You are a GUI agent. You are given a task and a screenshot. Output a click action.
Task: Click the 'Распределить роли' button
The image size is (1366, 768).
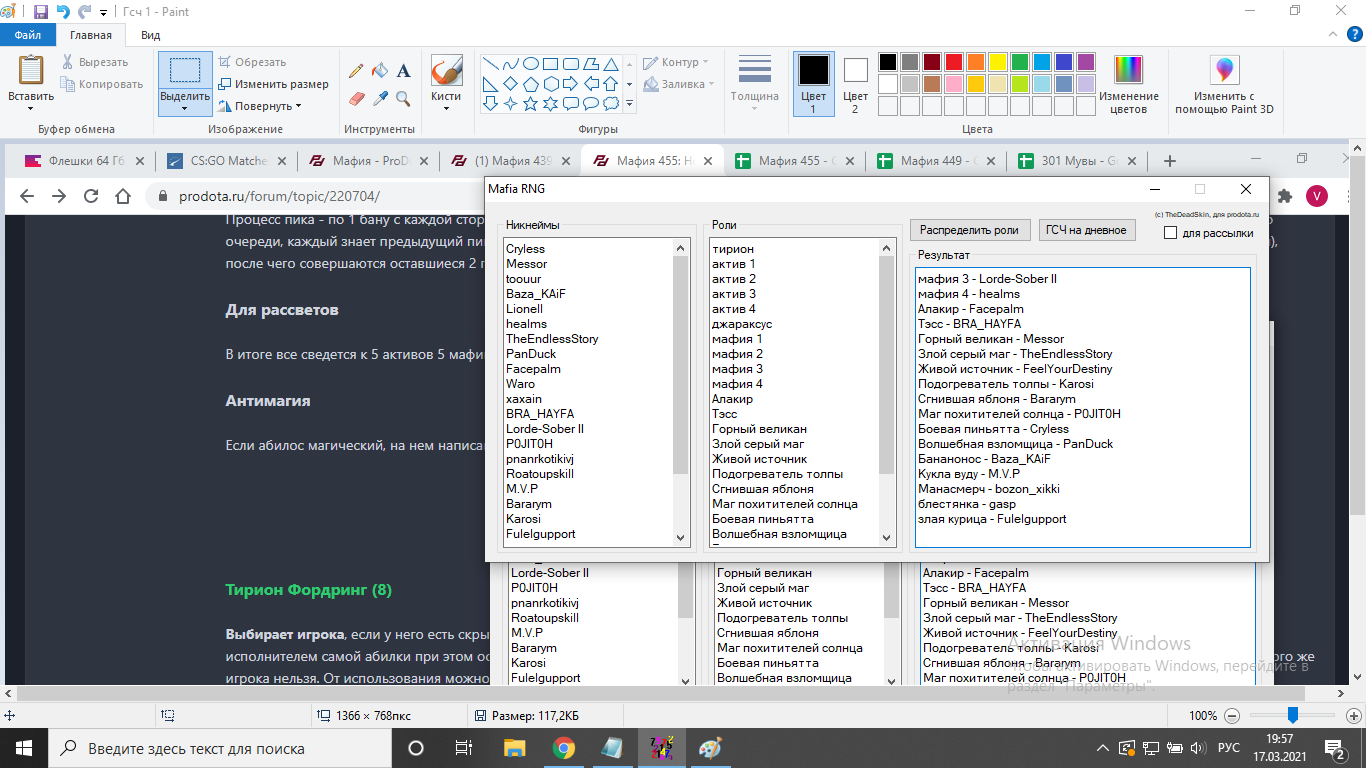969,230
